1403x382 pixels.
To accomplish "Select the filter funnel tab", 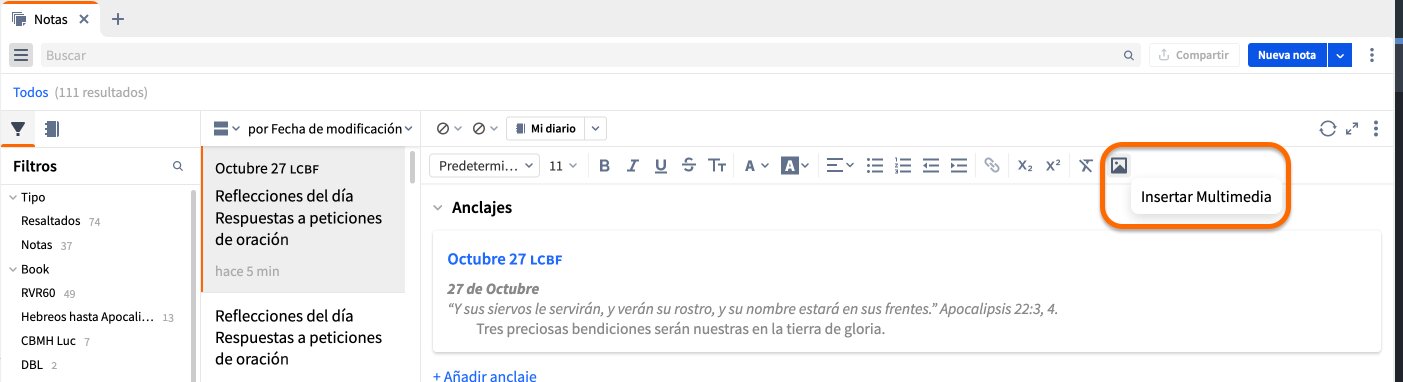I will point(18,128).
